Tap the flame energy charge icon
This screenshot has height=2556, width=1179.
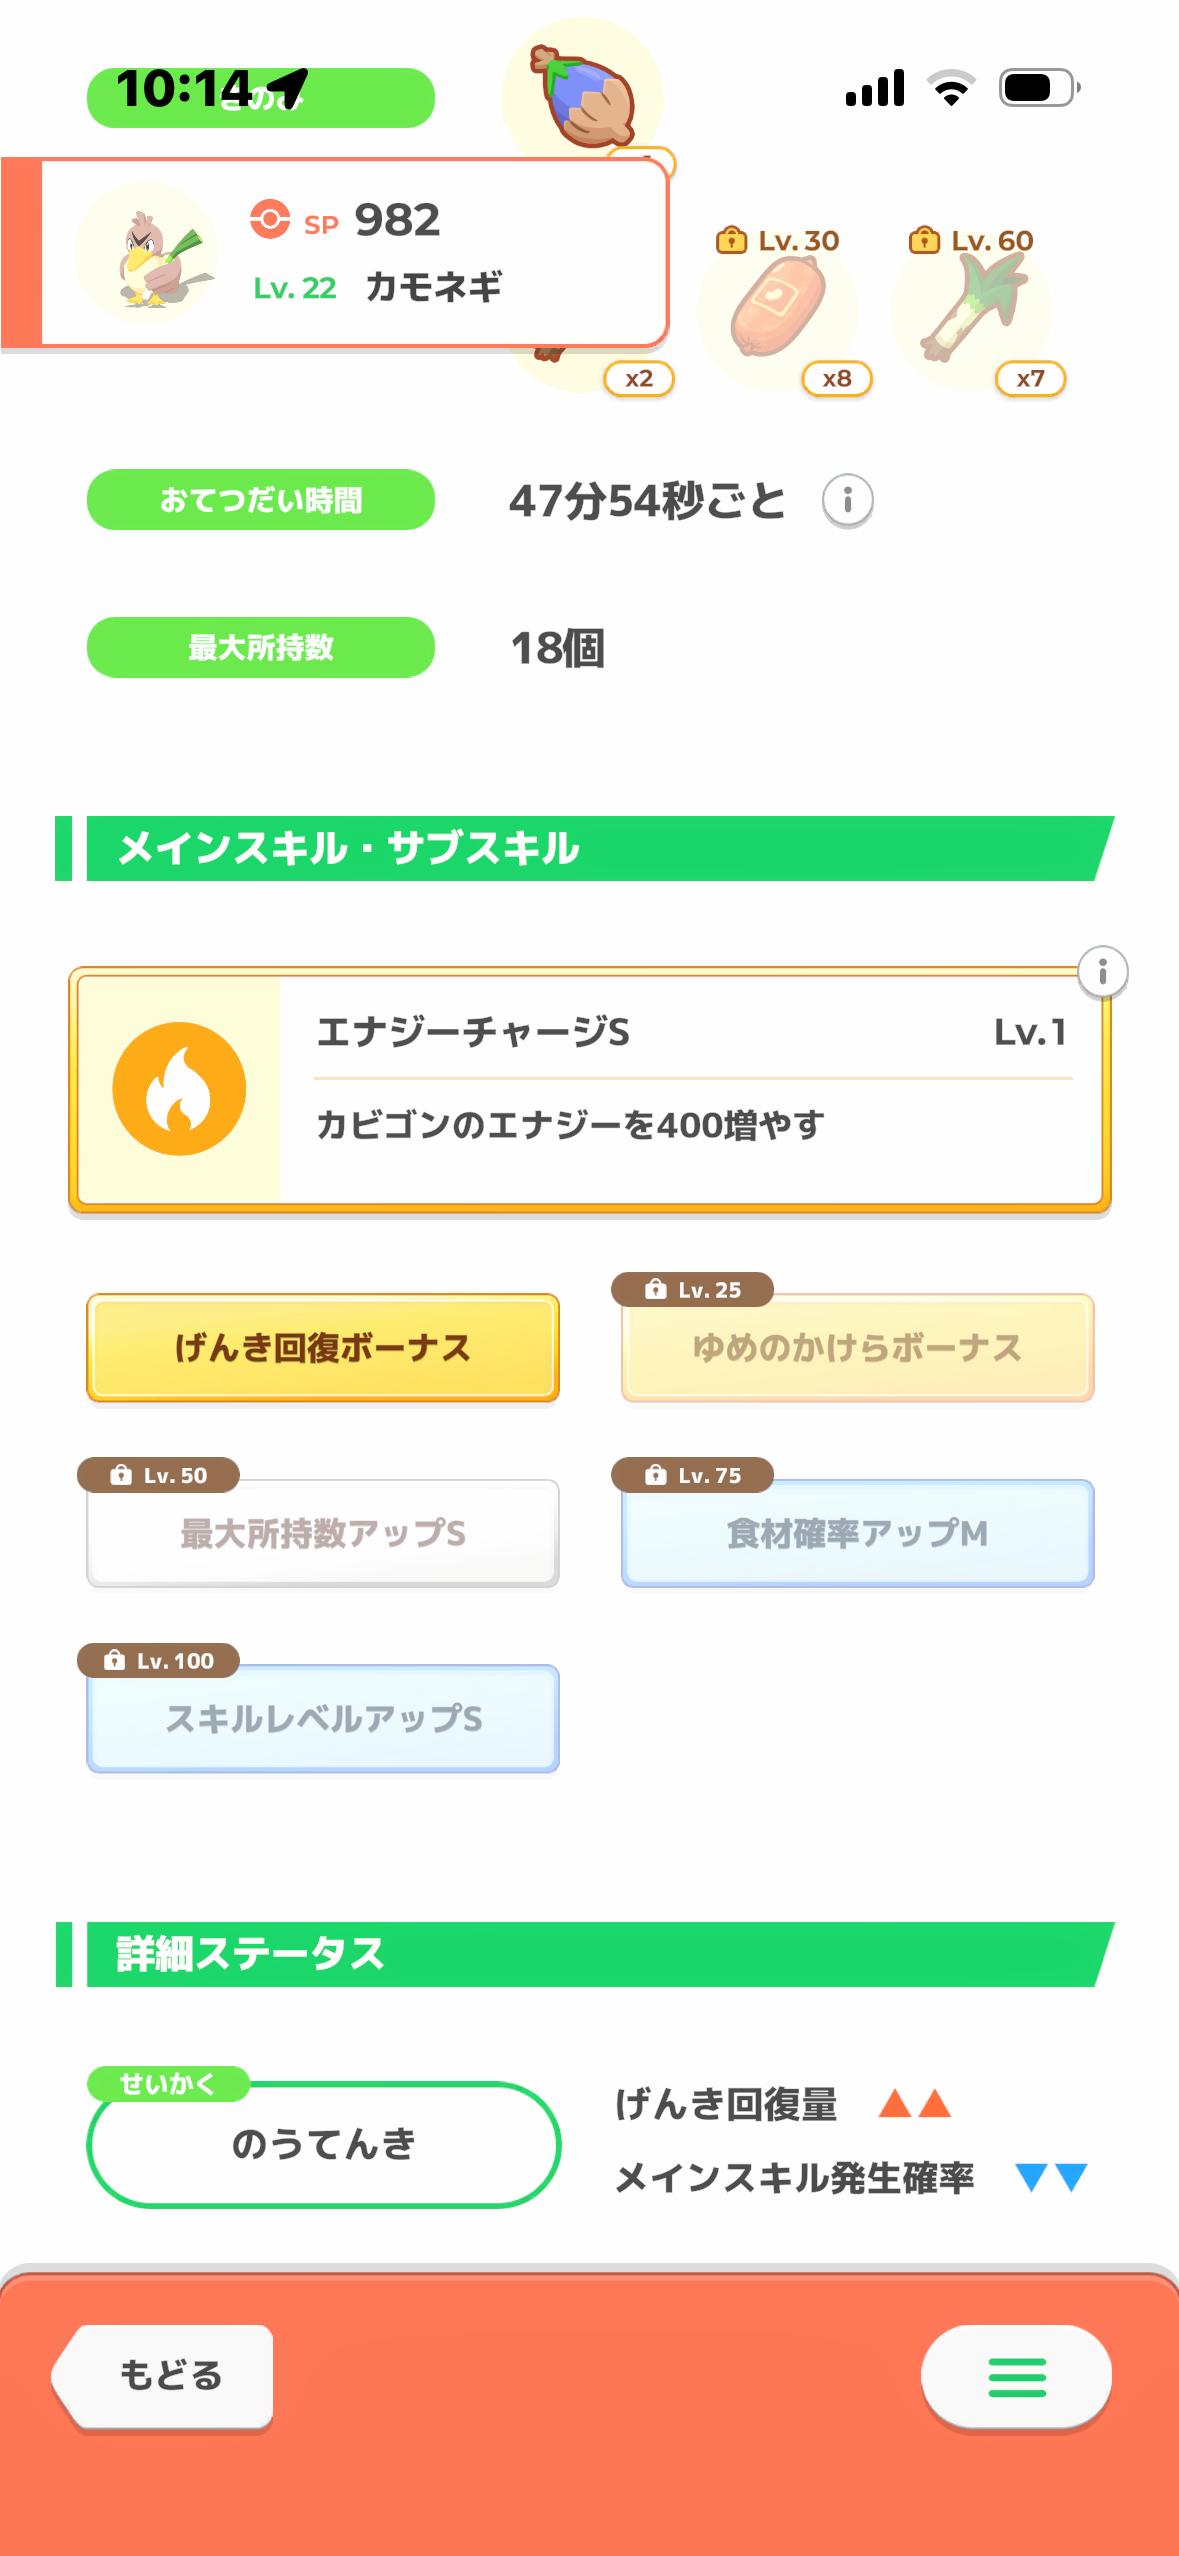point(179,1089)
